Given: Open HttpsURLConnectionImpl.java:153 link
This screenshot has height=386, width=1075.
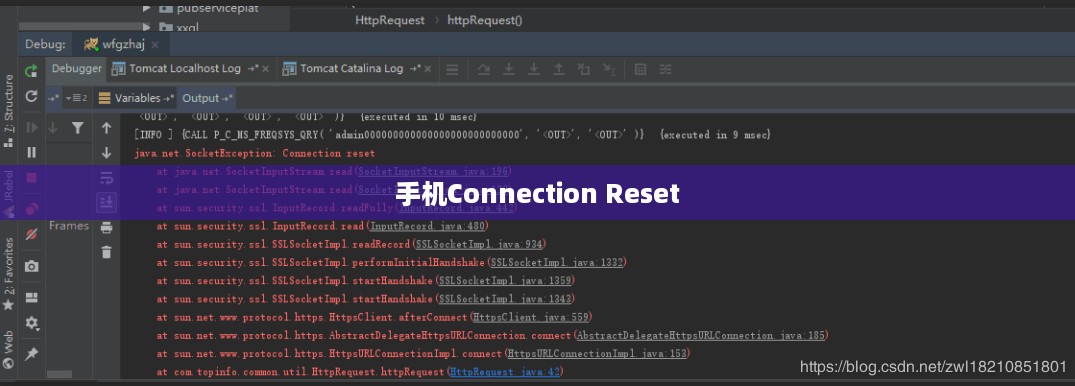Looking at the screenshot, I should [x=596, y=354].
